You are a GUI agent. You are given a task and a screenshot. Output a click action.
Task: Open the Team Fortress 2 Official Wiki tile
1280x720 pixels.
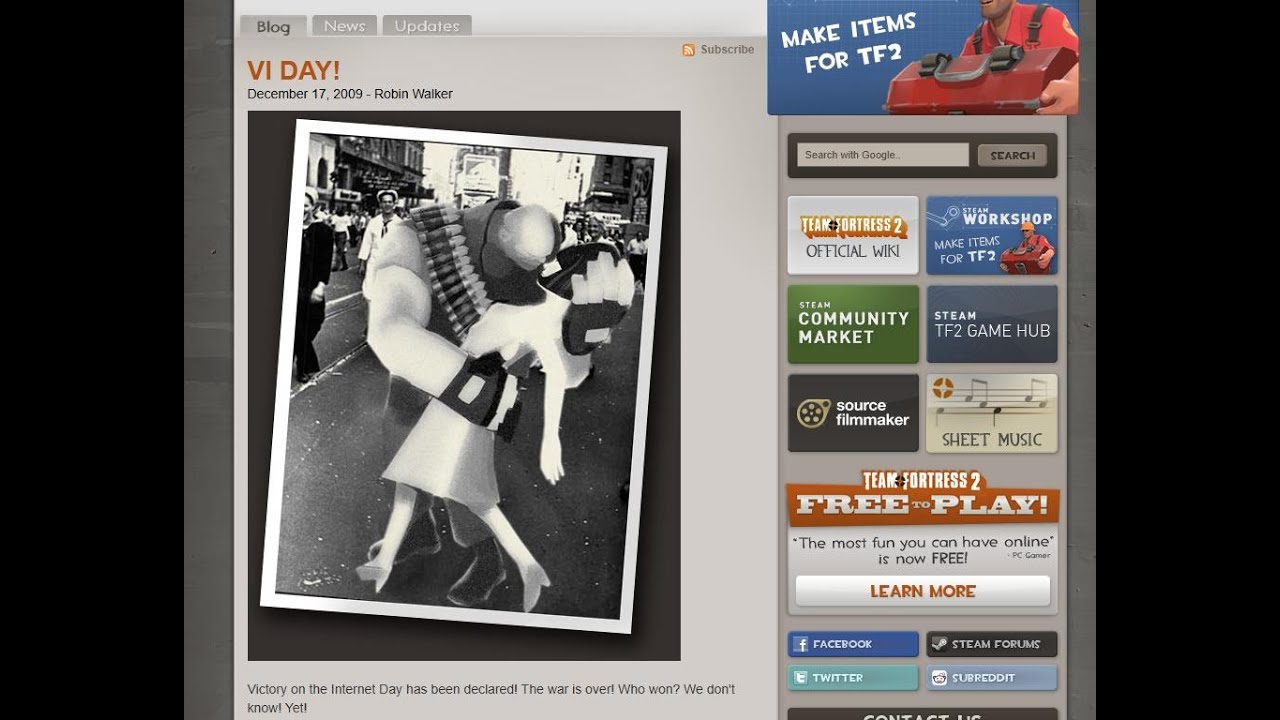pos(853,235)
